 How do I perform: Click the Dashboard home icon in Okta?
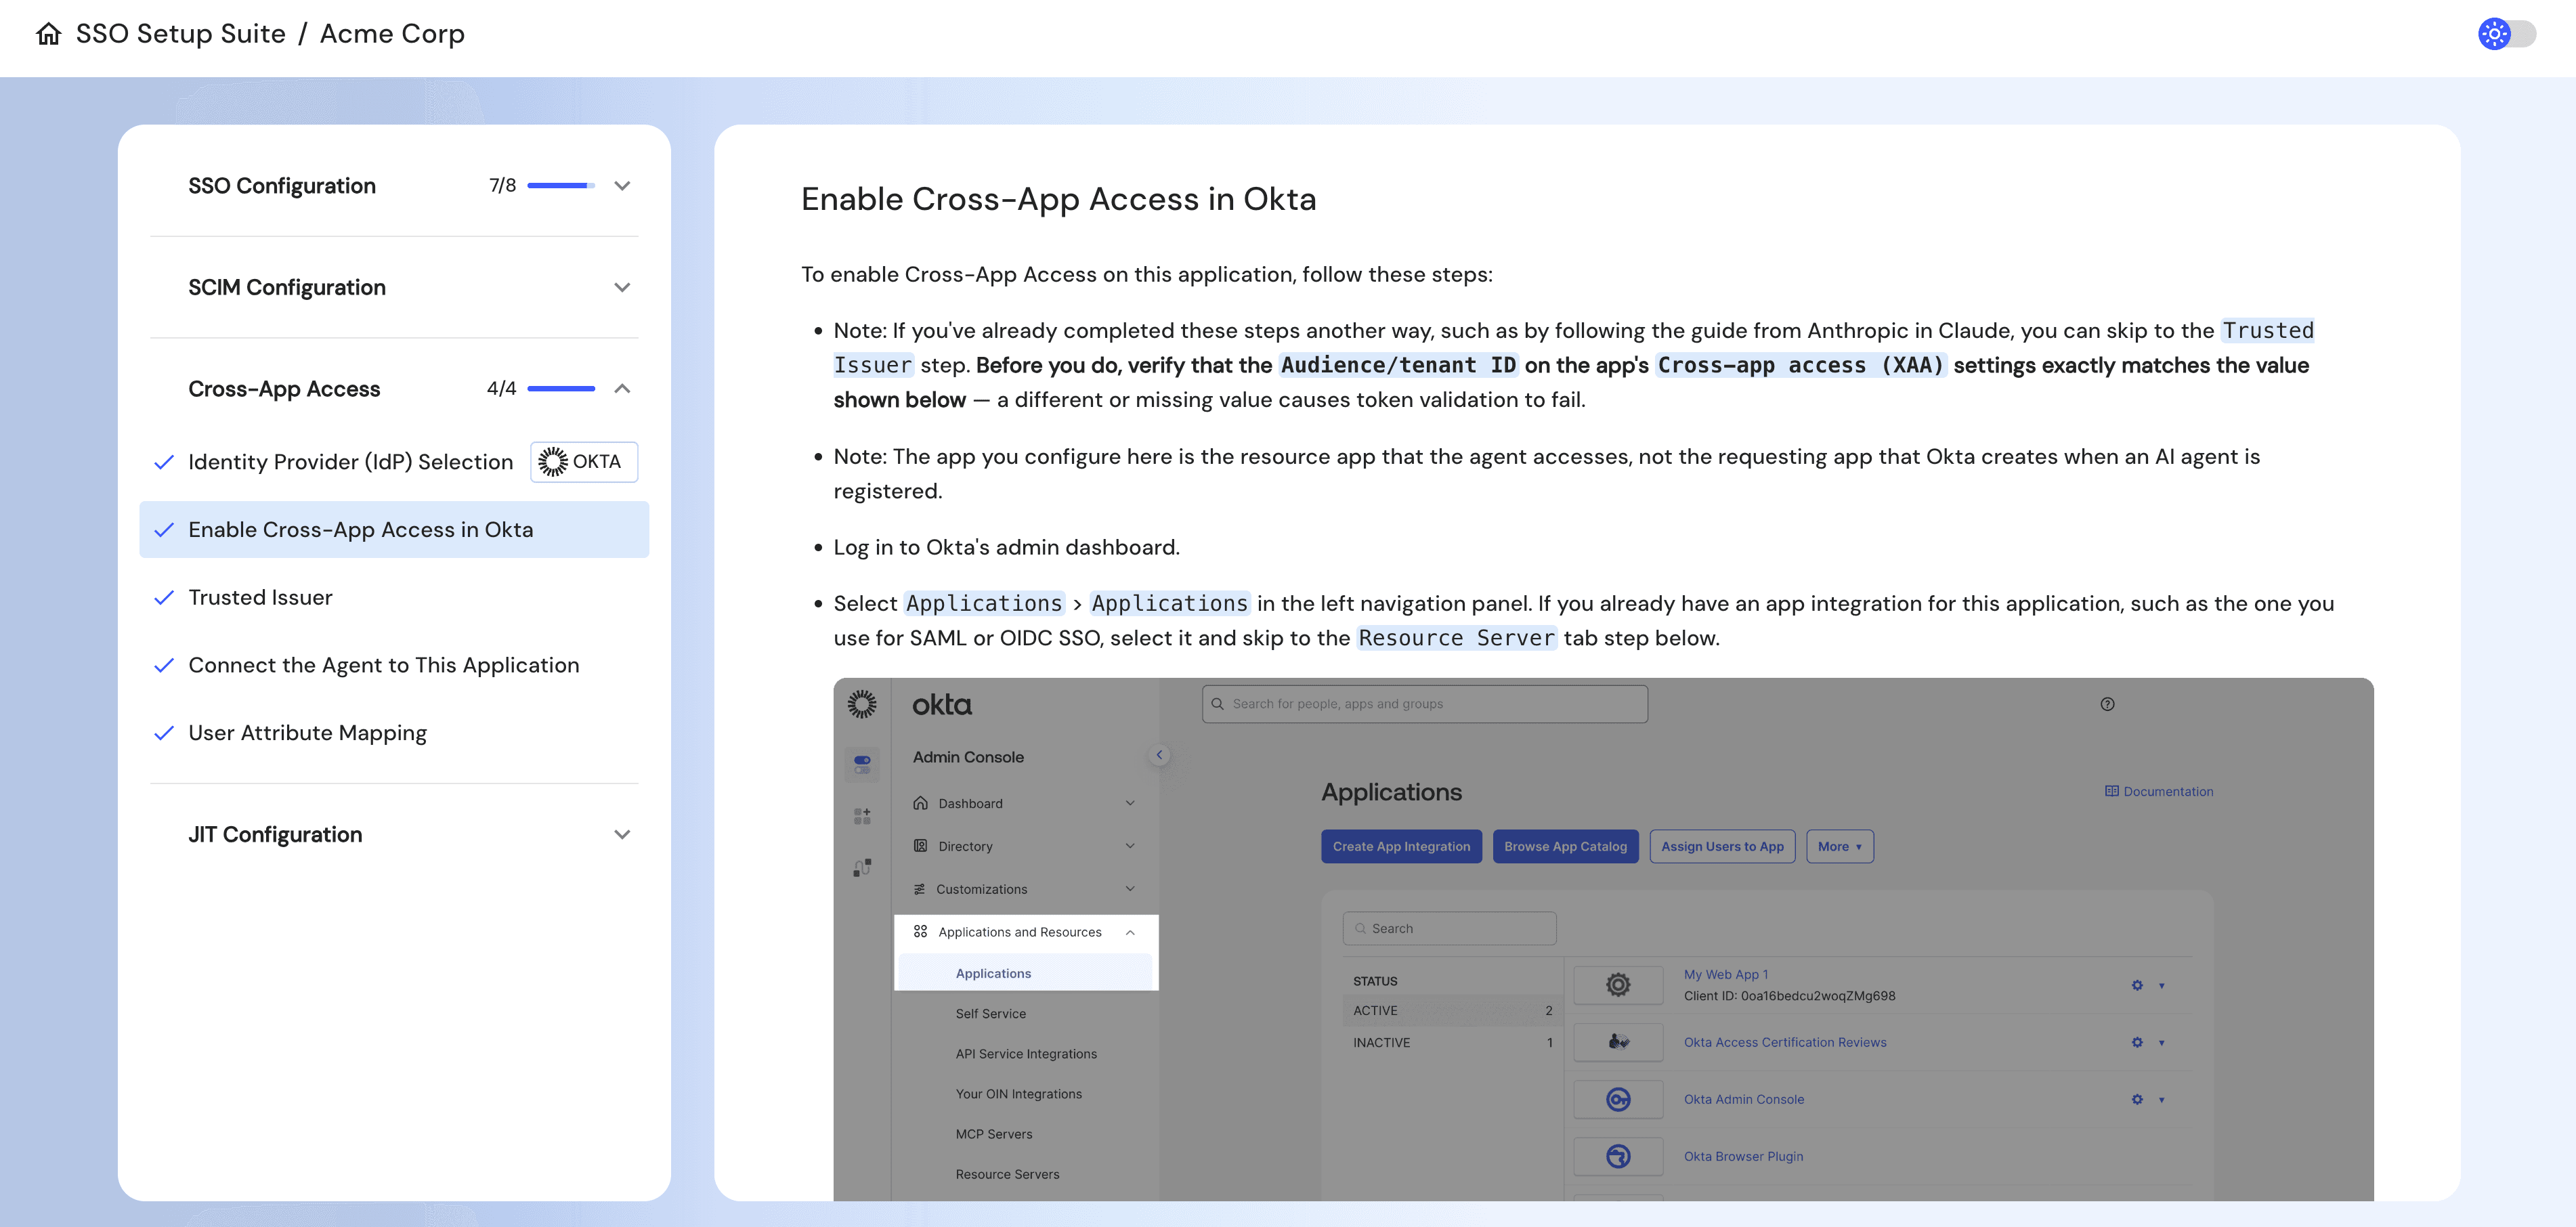(920, 803)
